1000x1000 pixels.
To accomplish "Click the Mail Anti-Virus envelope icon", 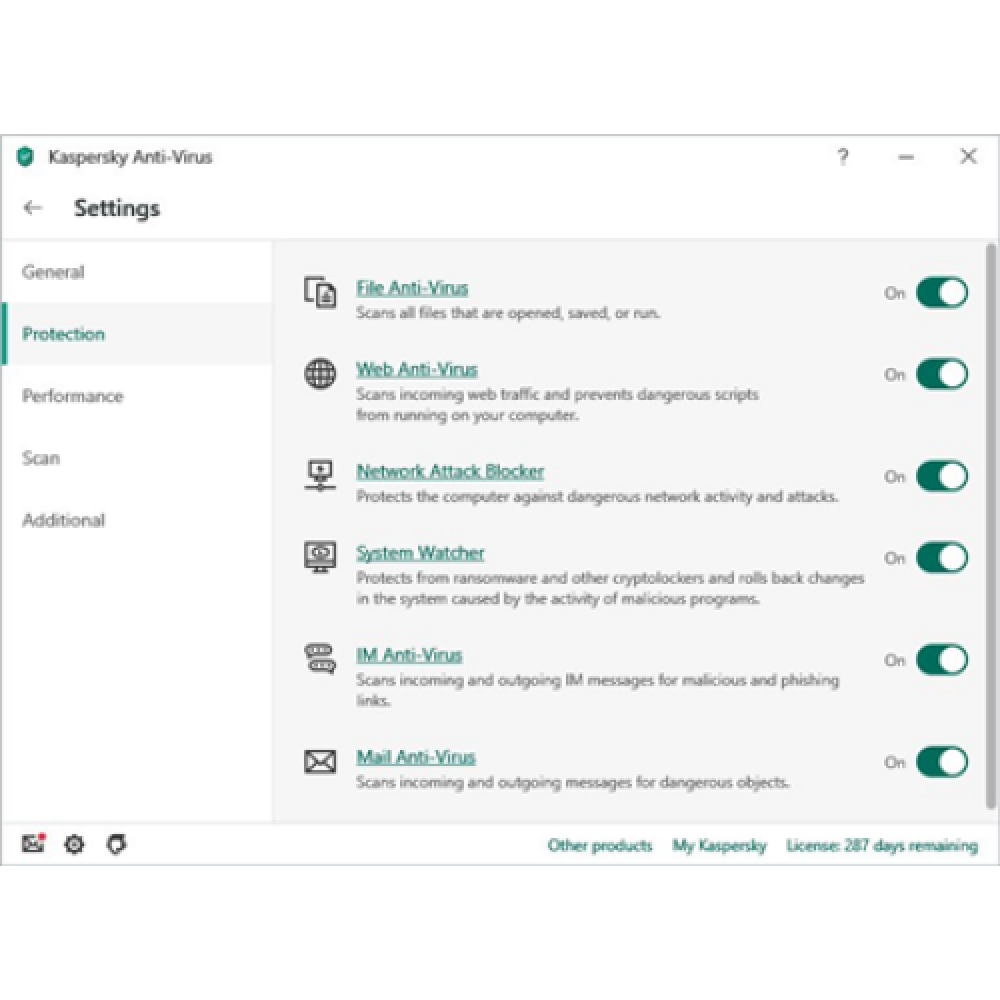I will 318,762.
